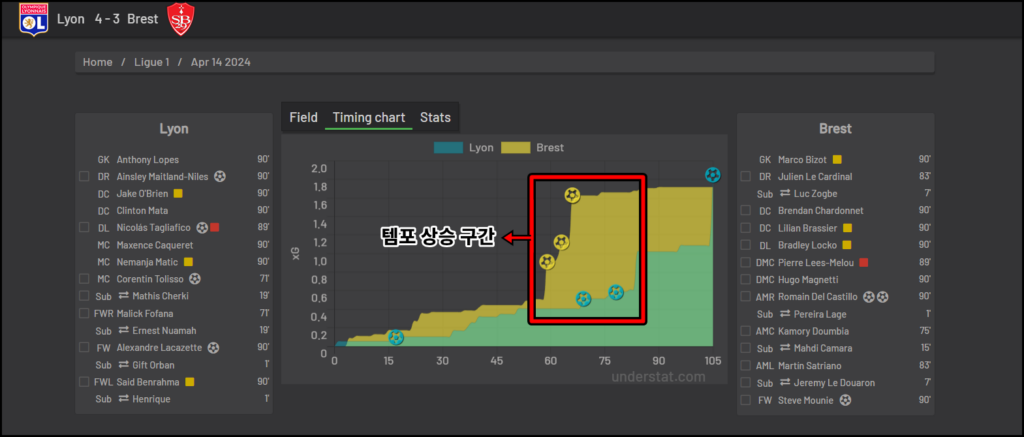Click yellow card icon beside Marco Bizot
Screen dimensions: 1024x437
click(837, 159)
